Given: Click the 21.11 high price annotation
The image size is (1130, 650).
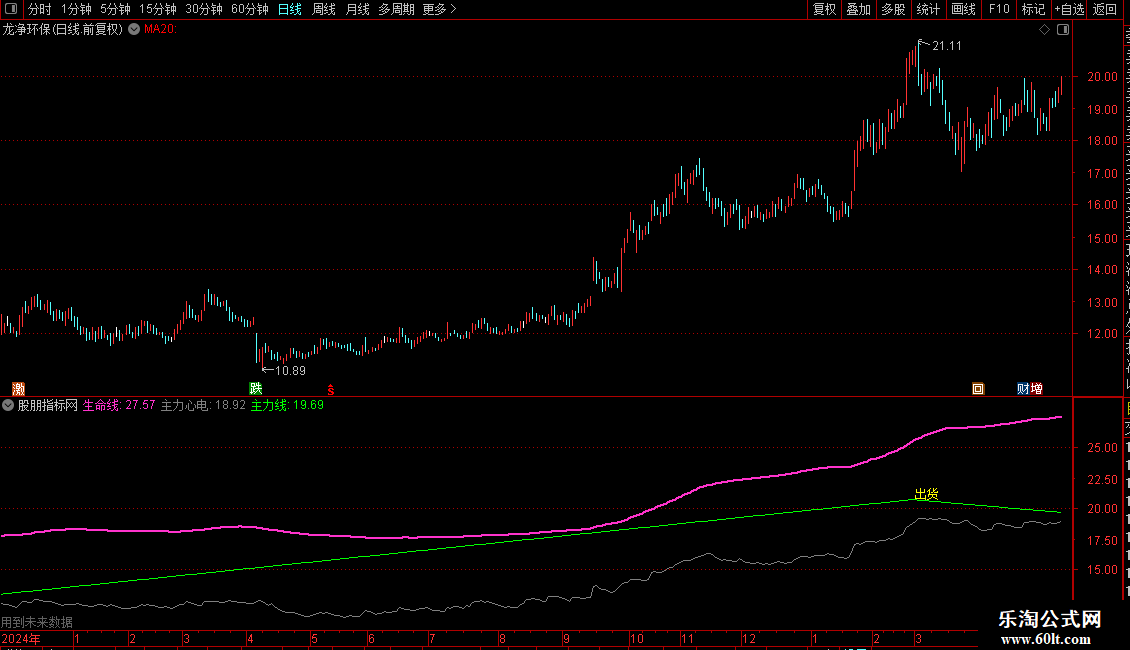Looking at the screenshot, I should coord(946,46).
